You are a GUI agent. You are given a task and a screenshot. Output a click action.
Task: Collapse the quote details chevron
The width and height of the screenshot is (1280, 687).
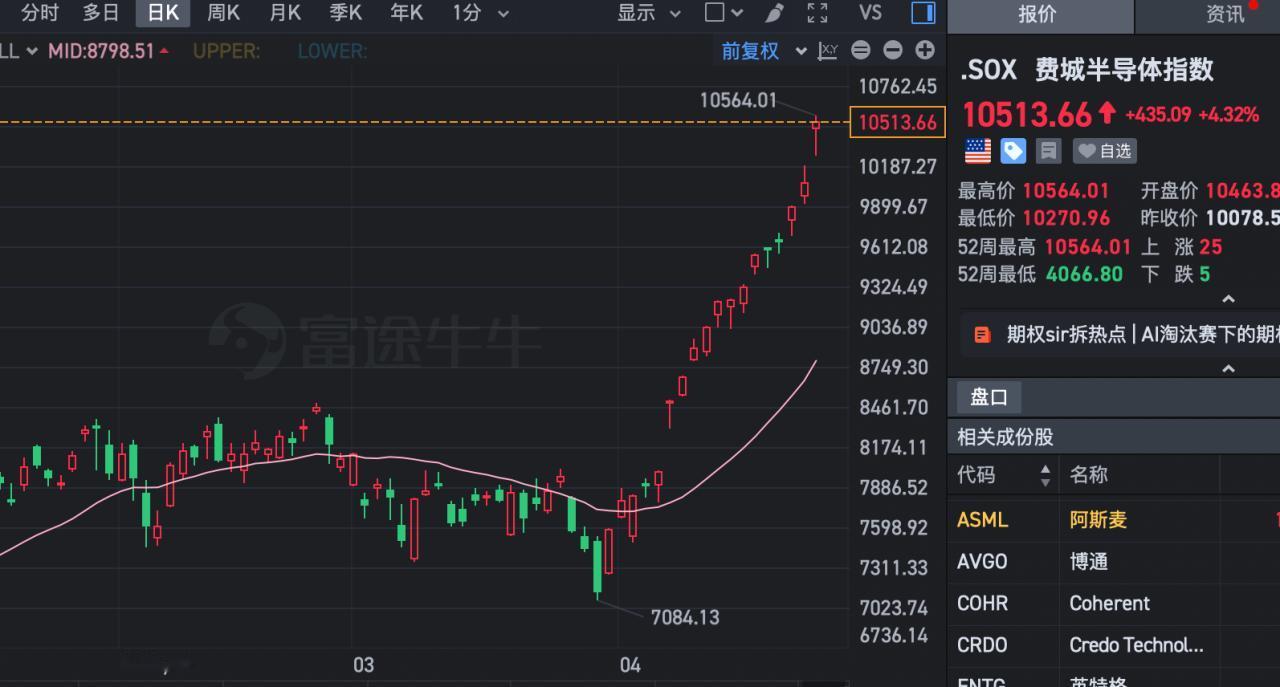[1229, 299]
